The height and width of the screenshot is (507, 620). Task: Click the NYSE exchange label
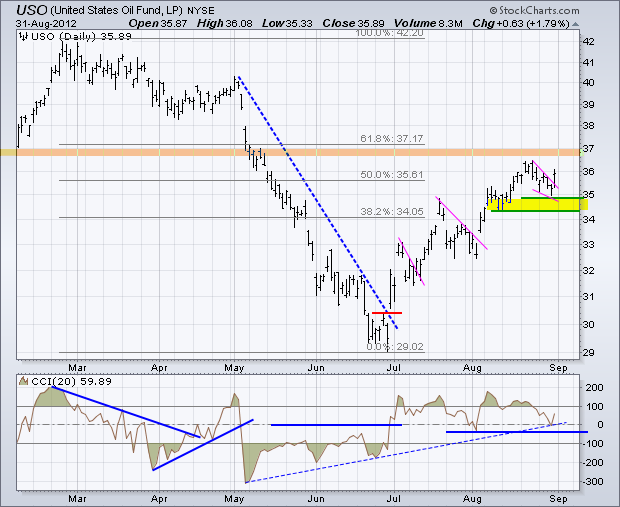[201, 11]
